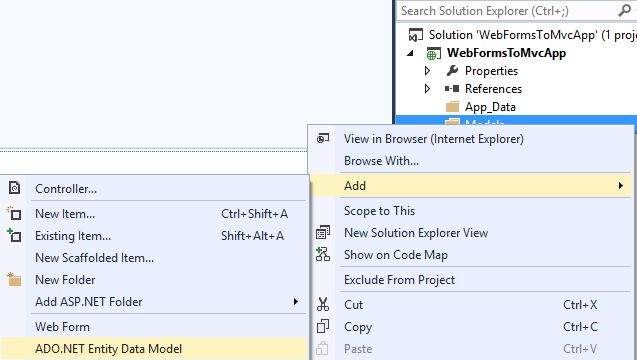
Task: Click the Solution 'WebFormsToMvcApp' icon
Action: tap(416, 35)
